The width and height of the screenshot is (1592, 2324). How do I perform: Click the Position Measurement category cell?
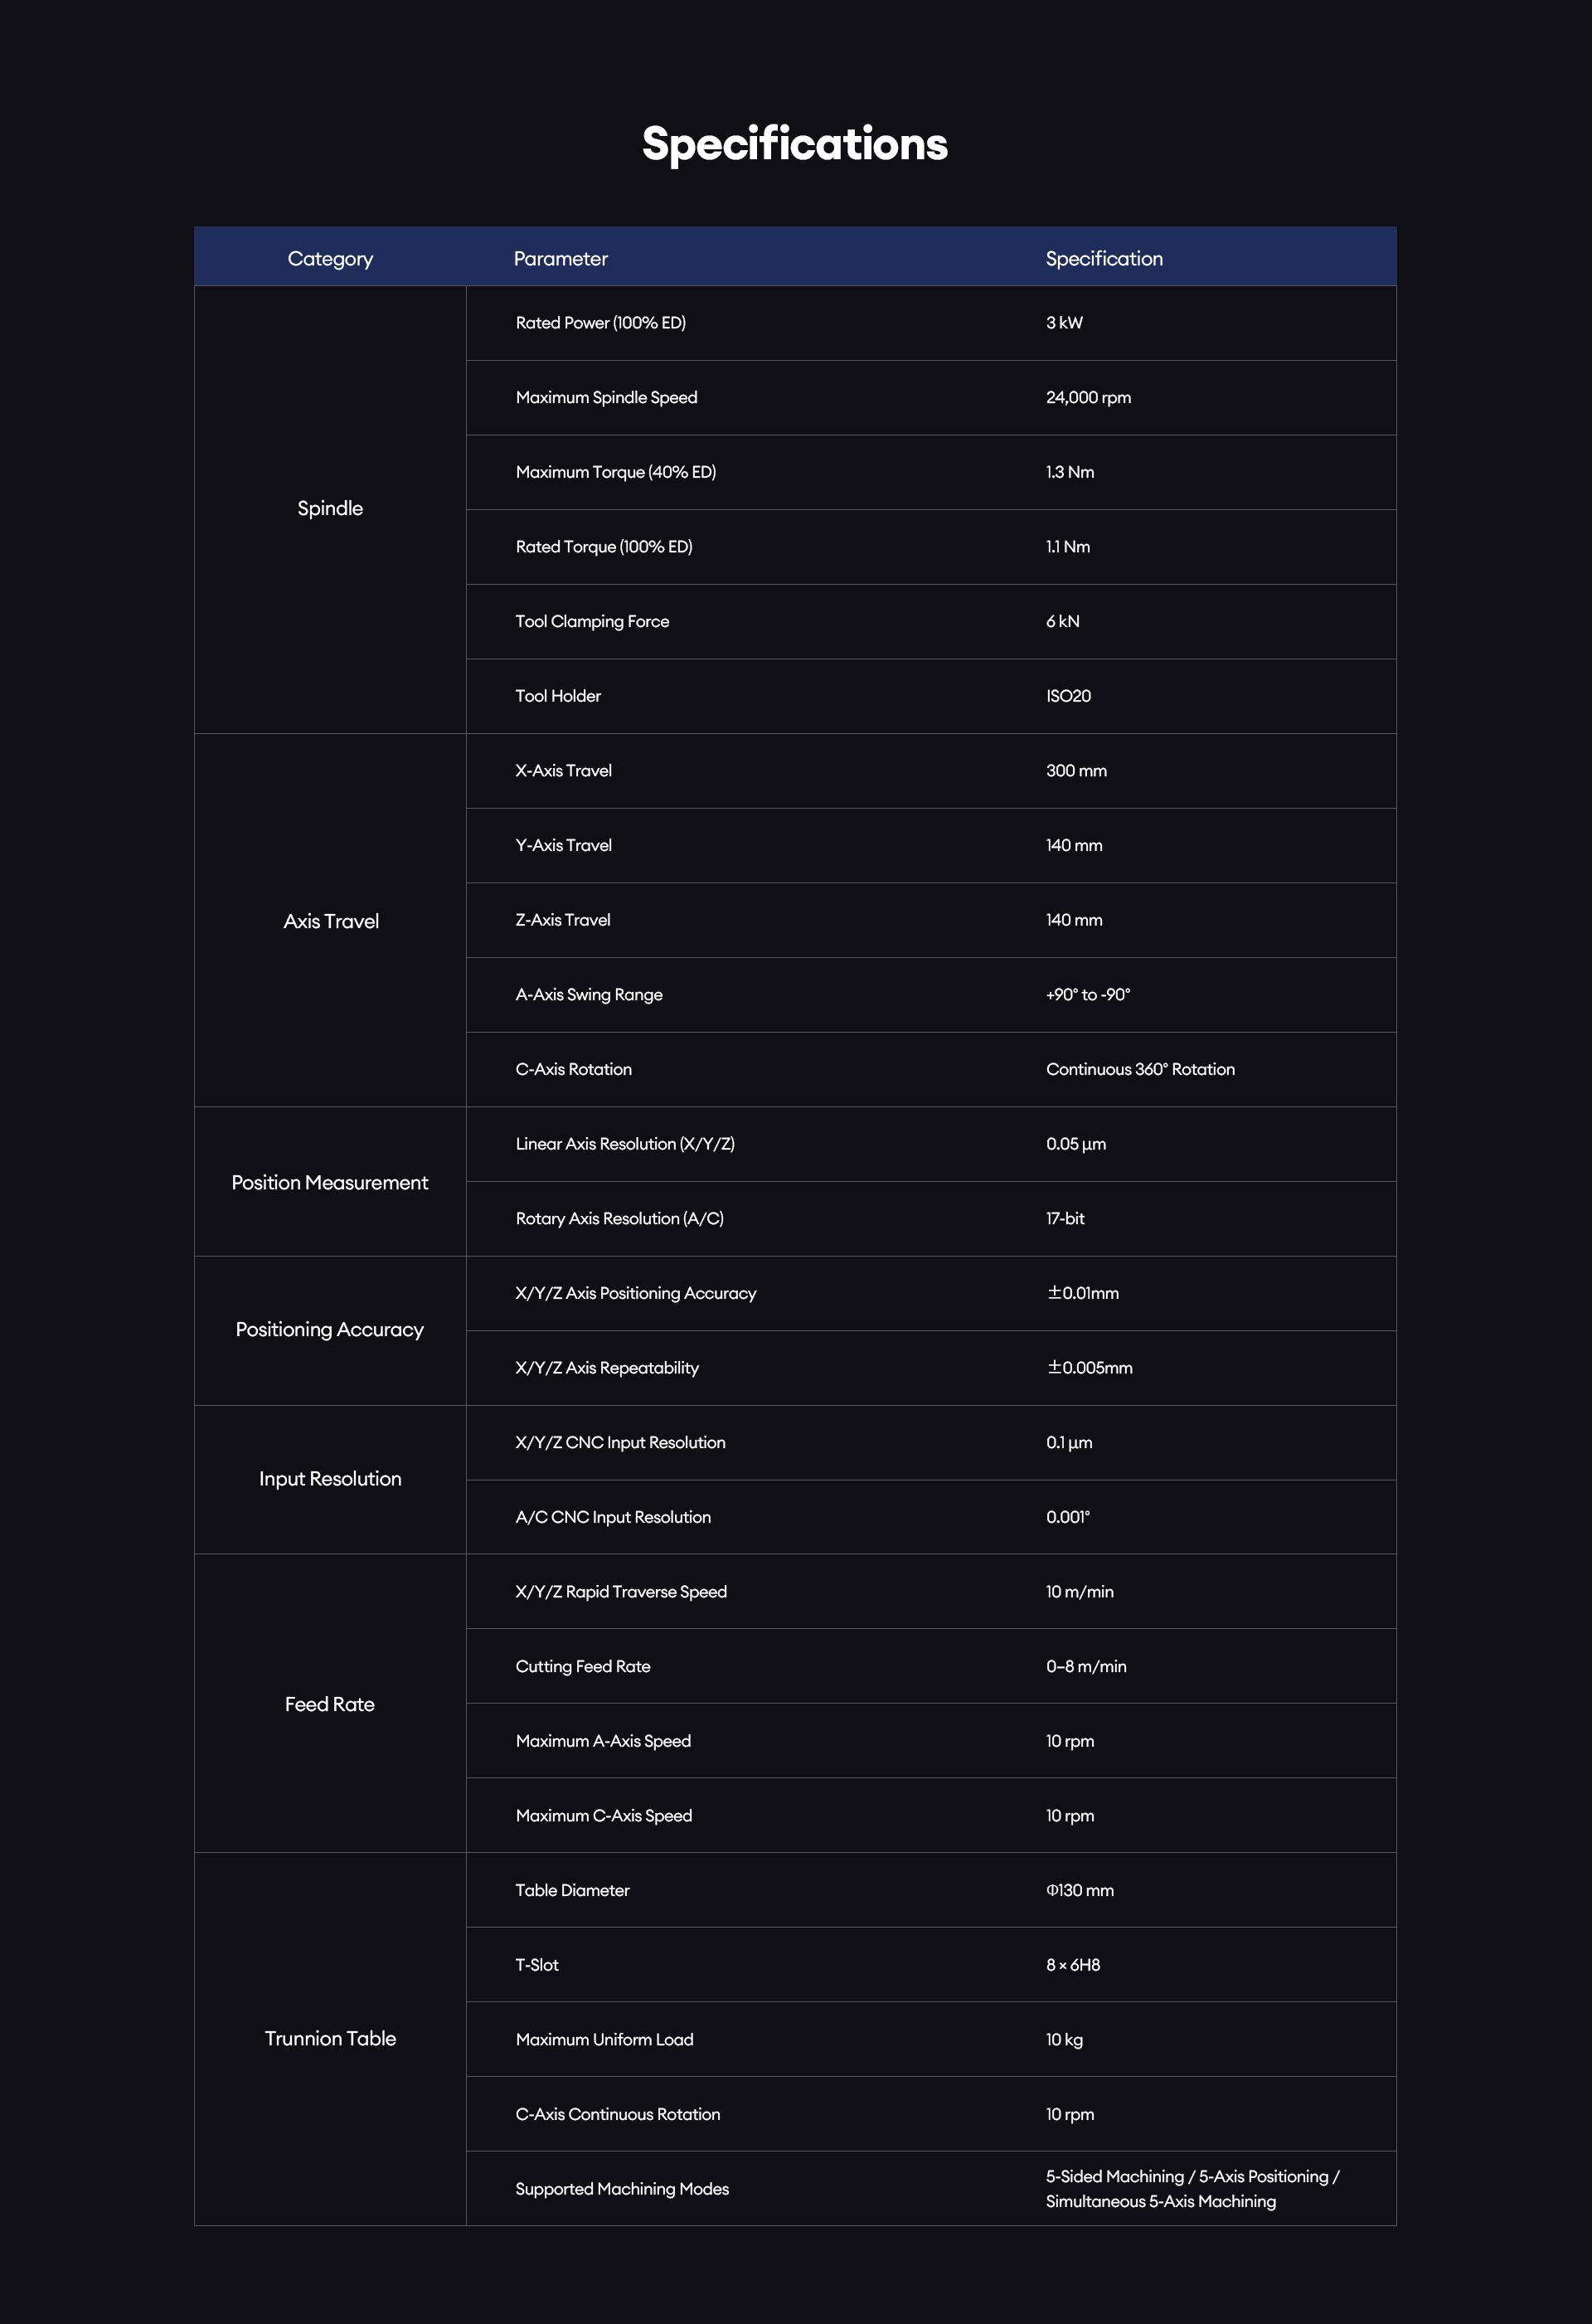(x=330, y=1182)
